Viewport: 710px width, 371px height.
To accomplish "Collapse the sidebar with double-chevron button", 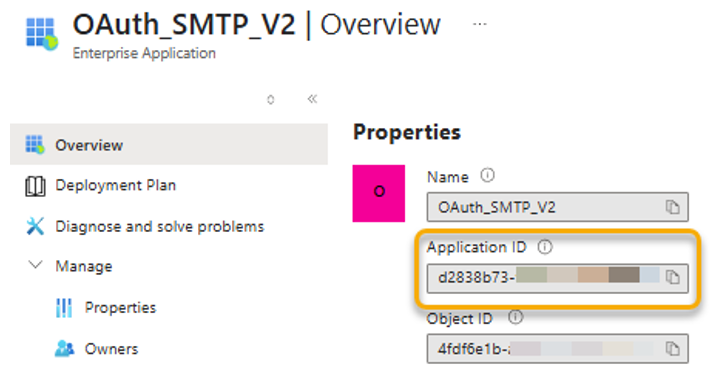I will point(312,99).
